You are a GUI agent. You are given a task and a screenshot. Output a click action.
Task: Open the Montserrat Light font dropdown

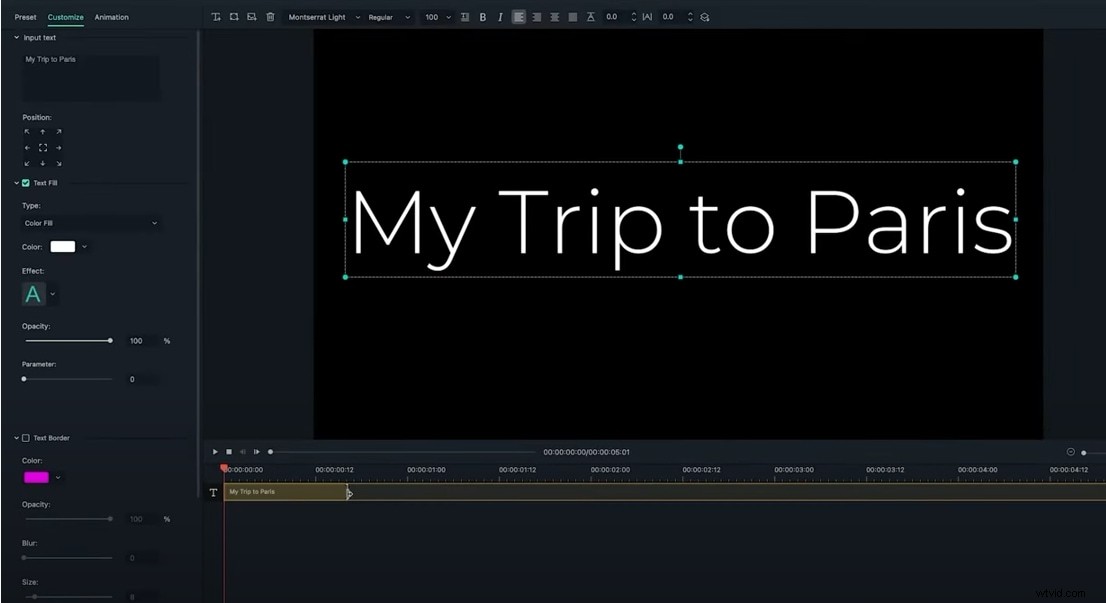[x=320, y=17]
